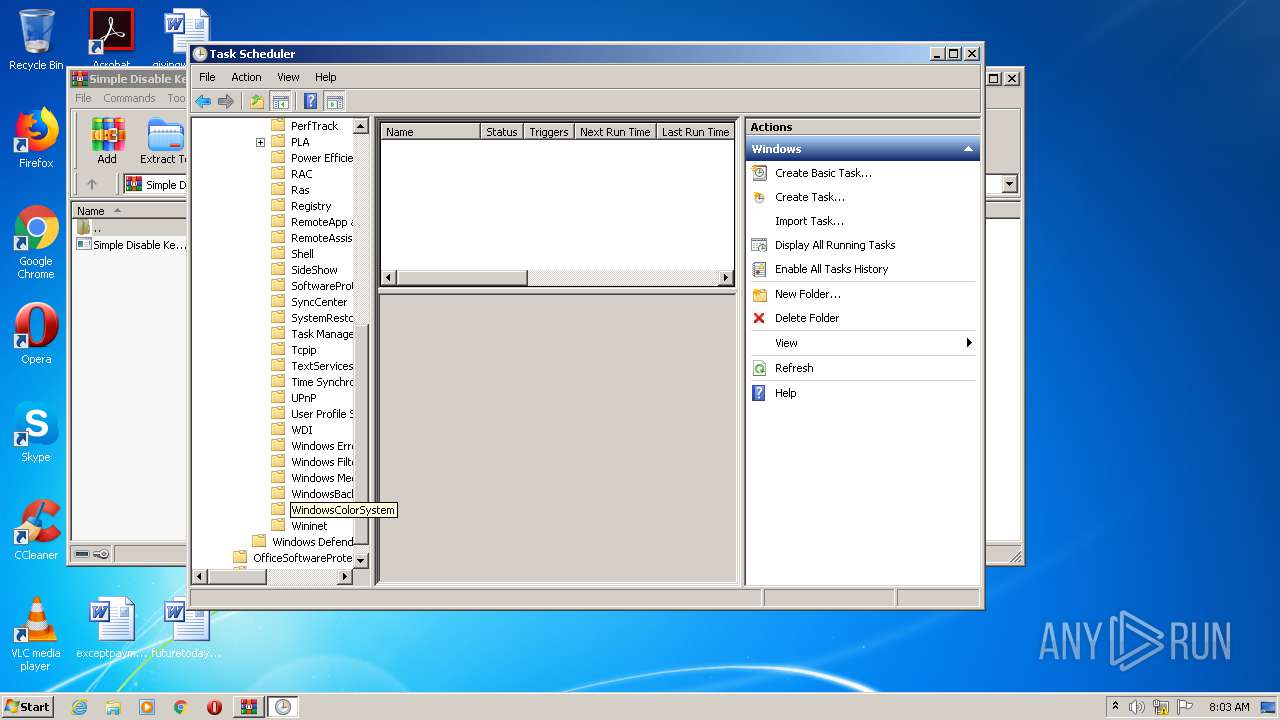Viewport: 1280px width, 720px height.
Task: Toggle the Show/Hide Console Tree icon
Action: [x=281, y=101]
